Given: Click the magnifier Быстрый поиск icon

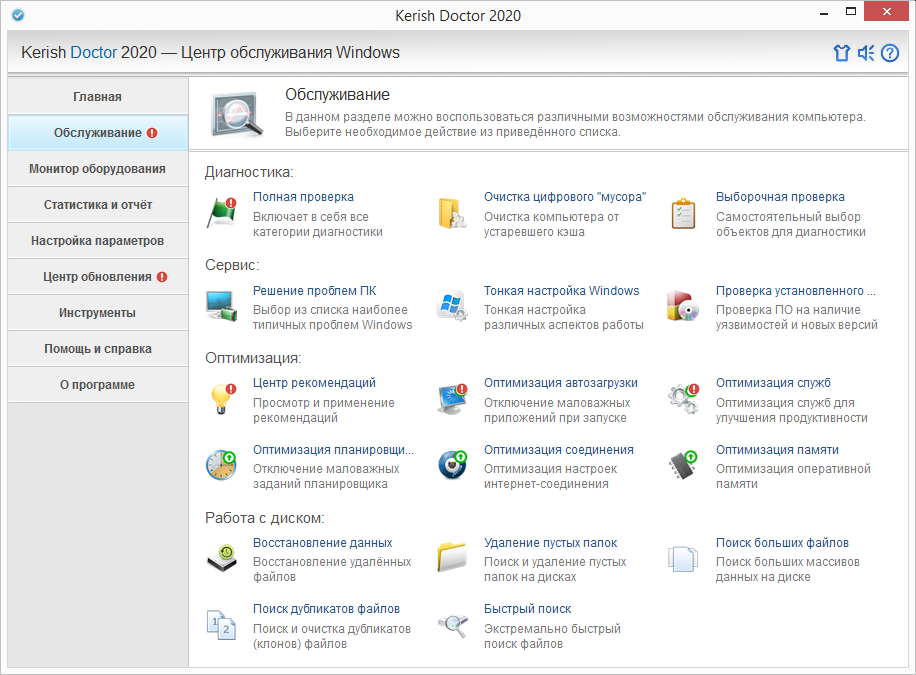Looking at the screenshot, I should [453, 625].
